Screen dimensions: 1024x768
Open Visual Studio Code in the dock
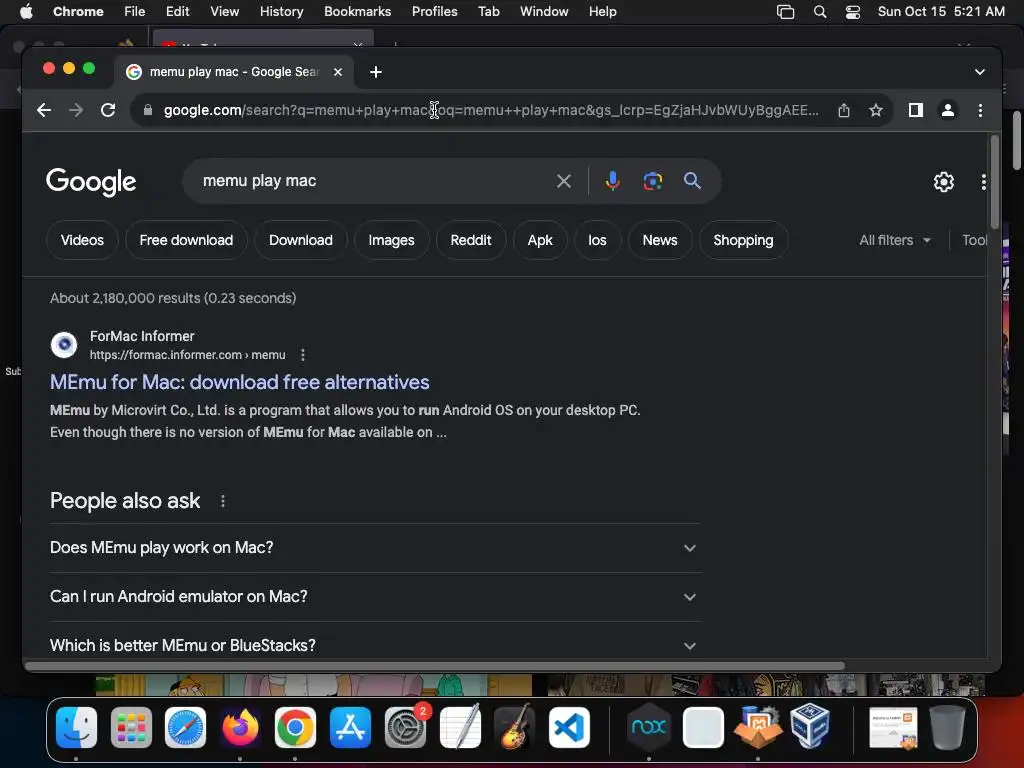[x=569, y=727]
